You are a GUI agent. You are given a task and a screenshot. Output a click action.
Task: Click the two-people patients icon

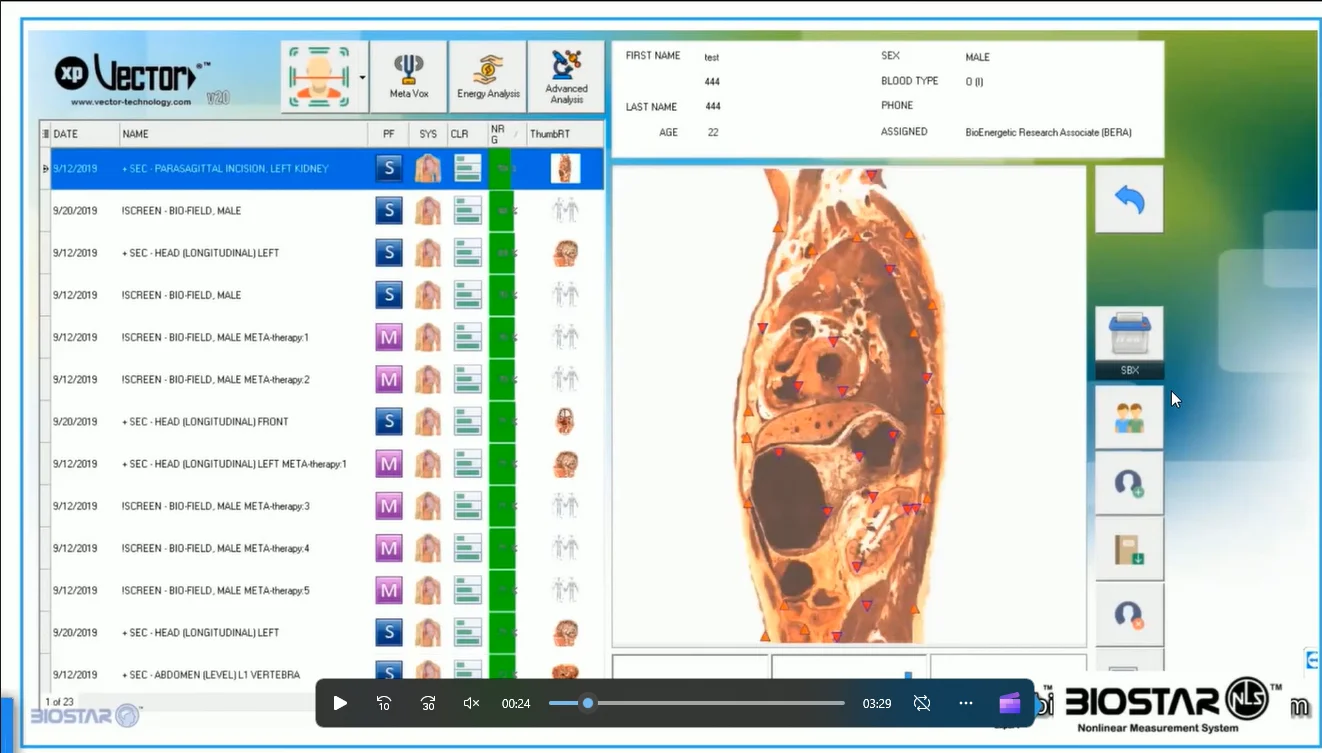[1129, 418]
